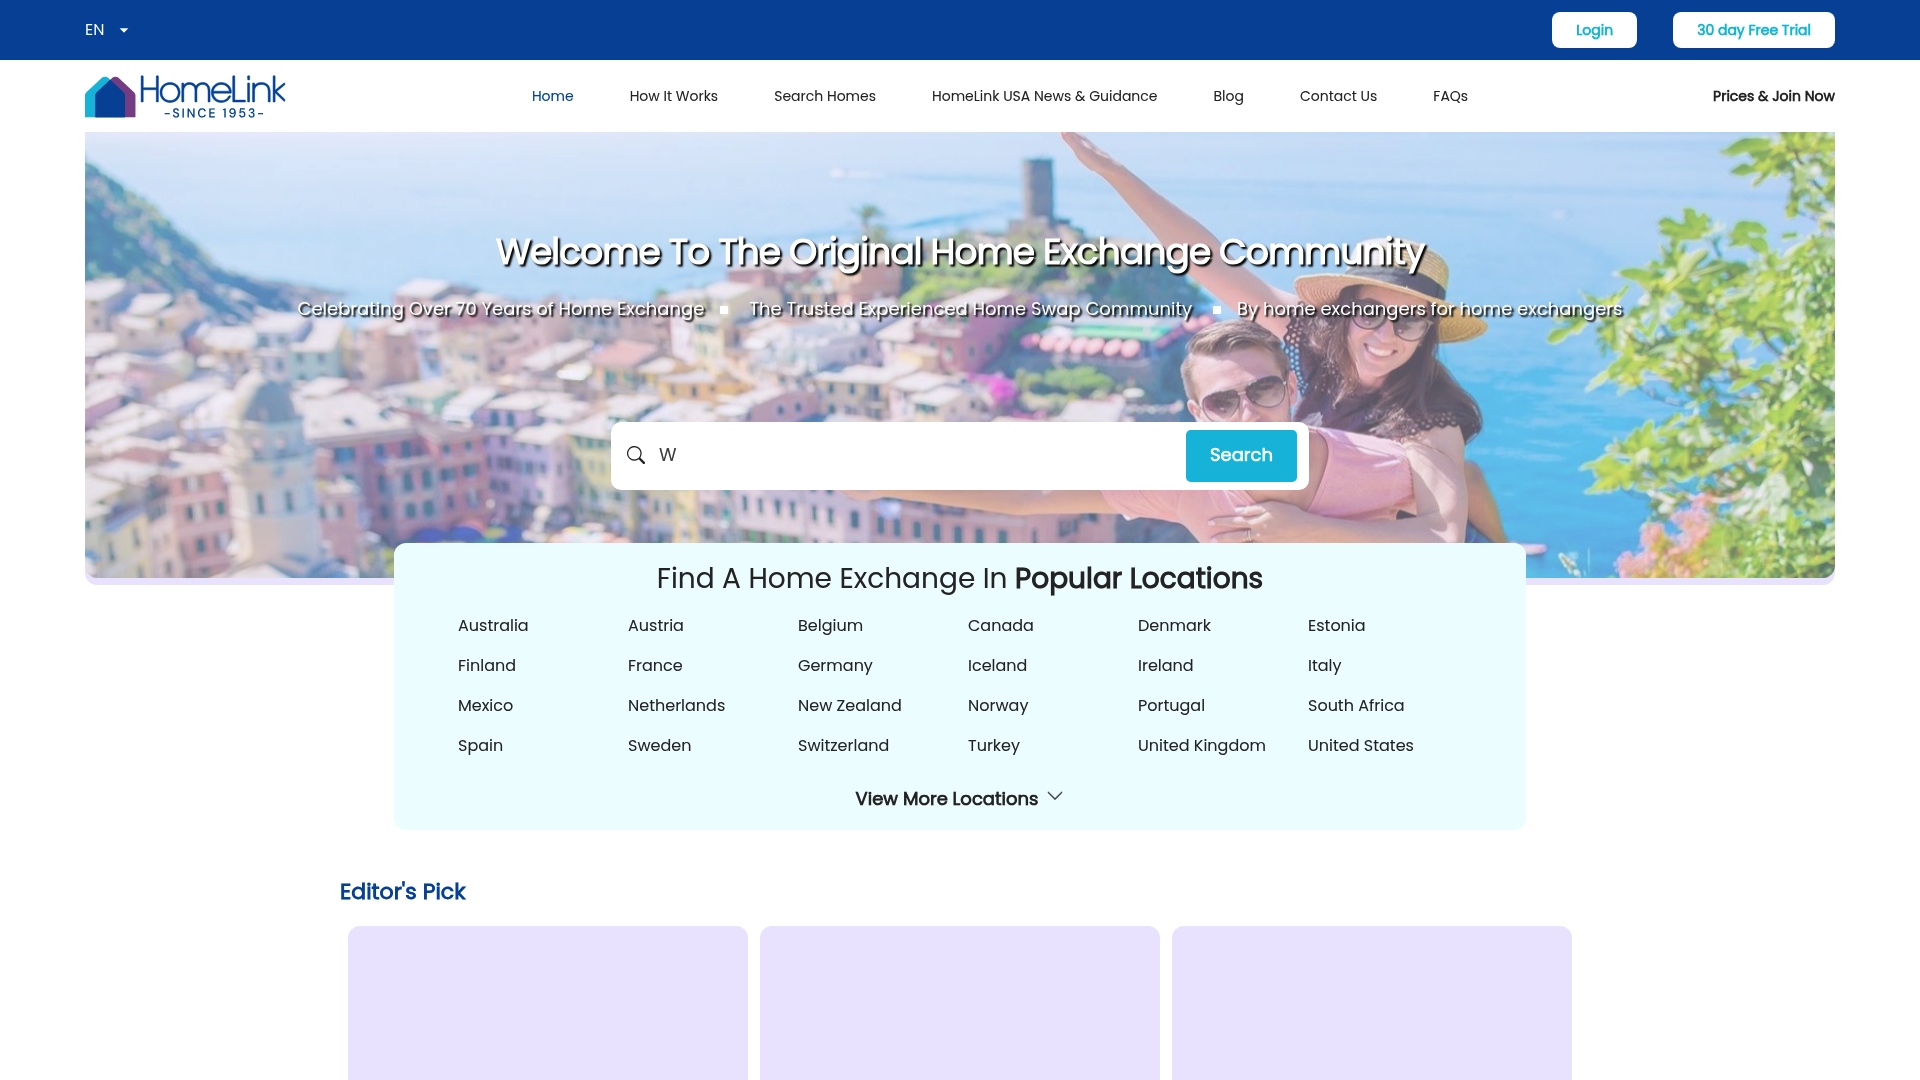This screenshot has width=1920, height=1080.
Task: Select the Home navigation tab
Action: [x=552, y=95]
